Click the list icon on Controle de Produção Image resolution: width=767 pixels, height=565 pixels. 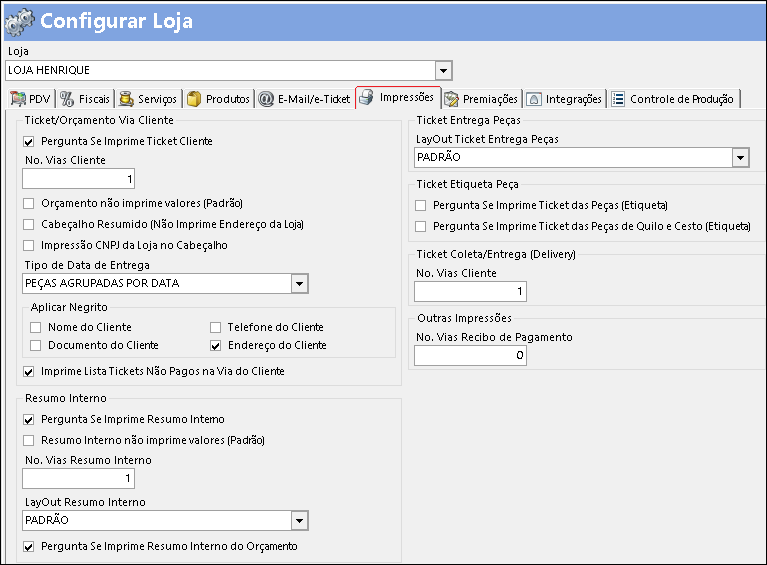(618, 99)
